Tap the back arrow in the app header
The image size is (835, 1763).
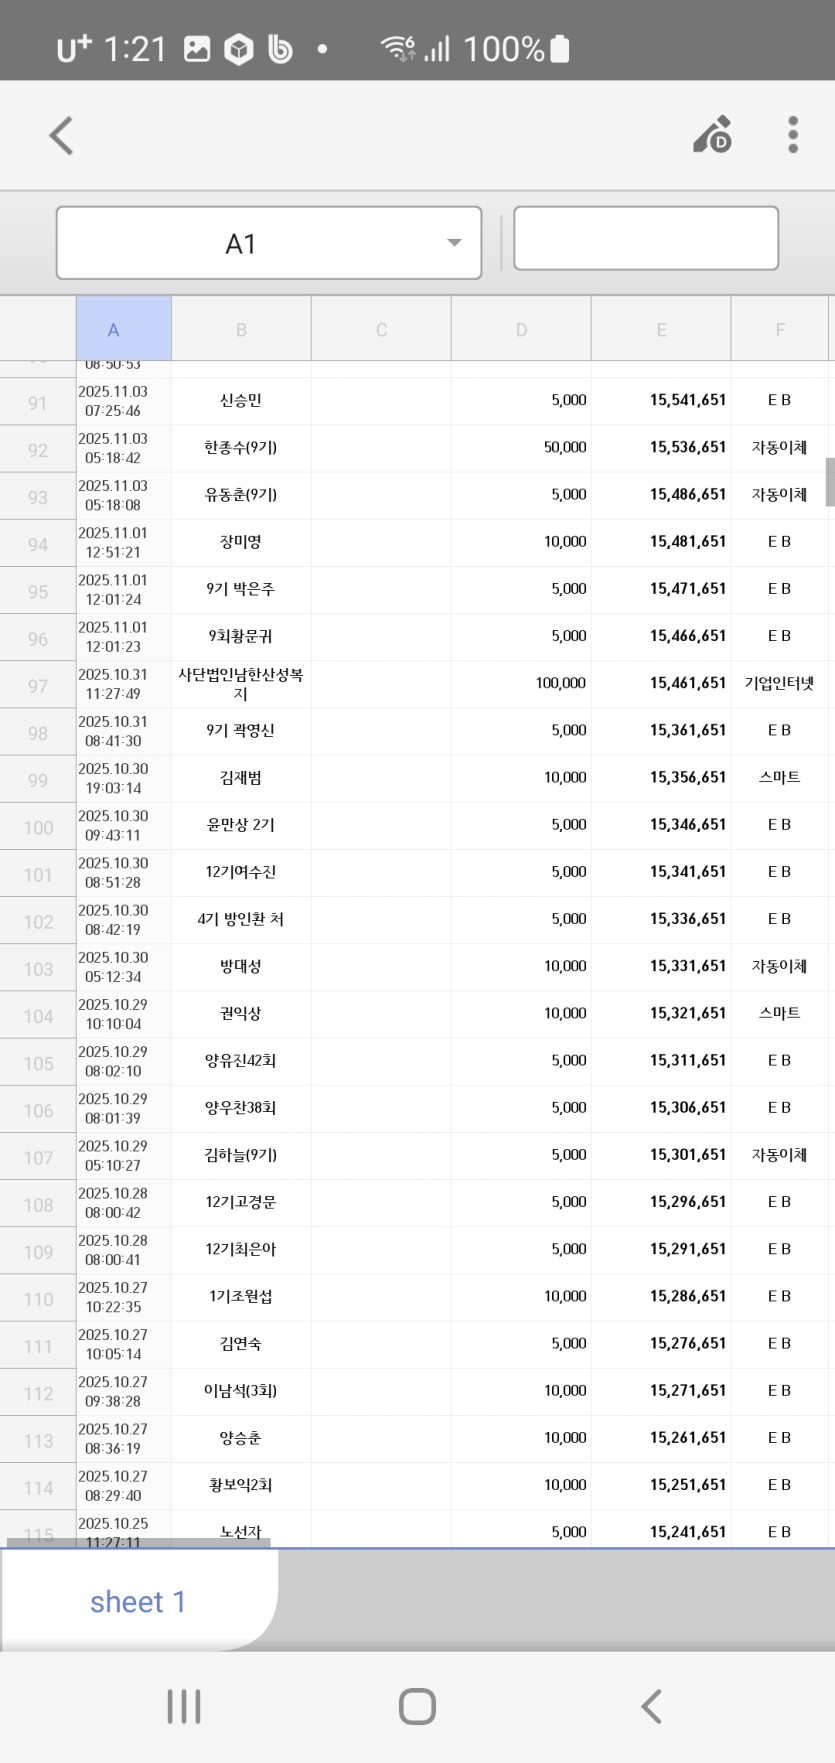[62, 136]
